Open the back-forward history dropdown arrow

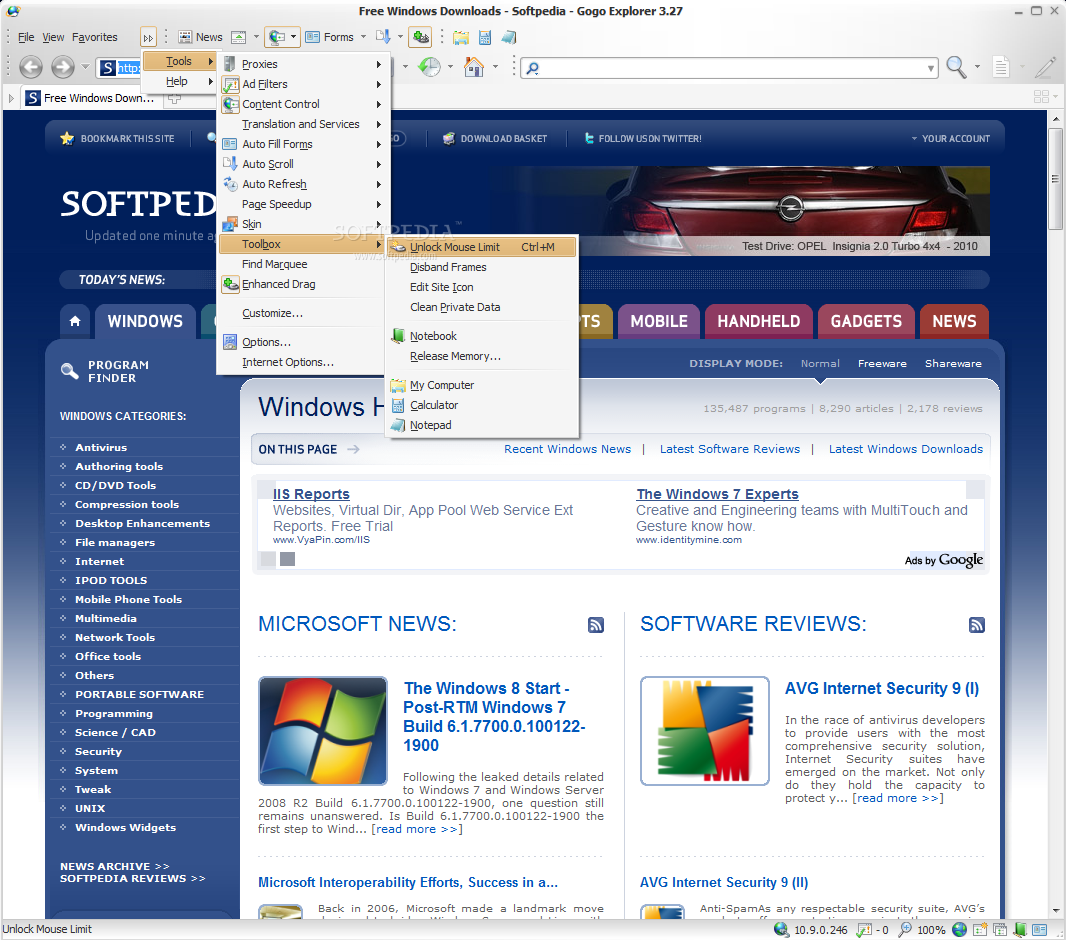pyautogui.click(x=85, y=67)
